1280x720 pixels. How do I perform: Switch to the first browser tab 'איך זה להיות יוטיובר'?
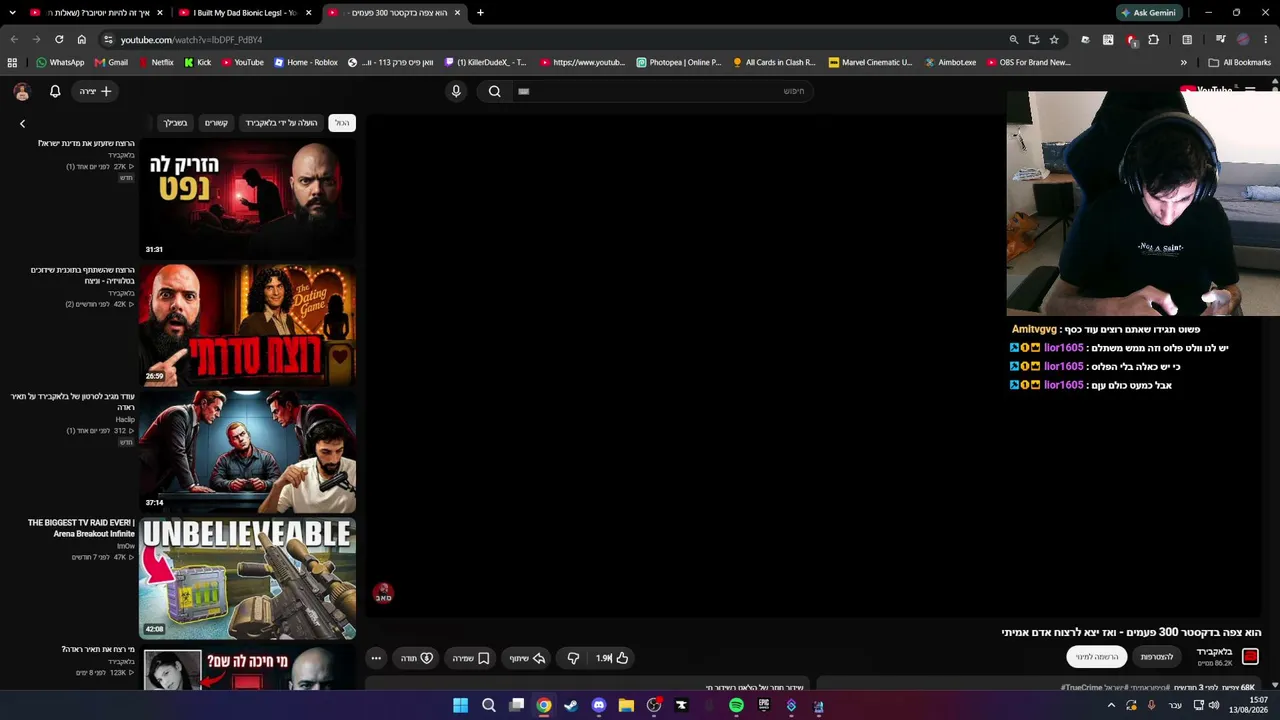(x=96, y=13)
